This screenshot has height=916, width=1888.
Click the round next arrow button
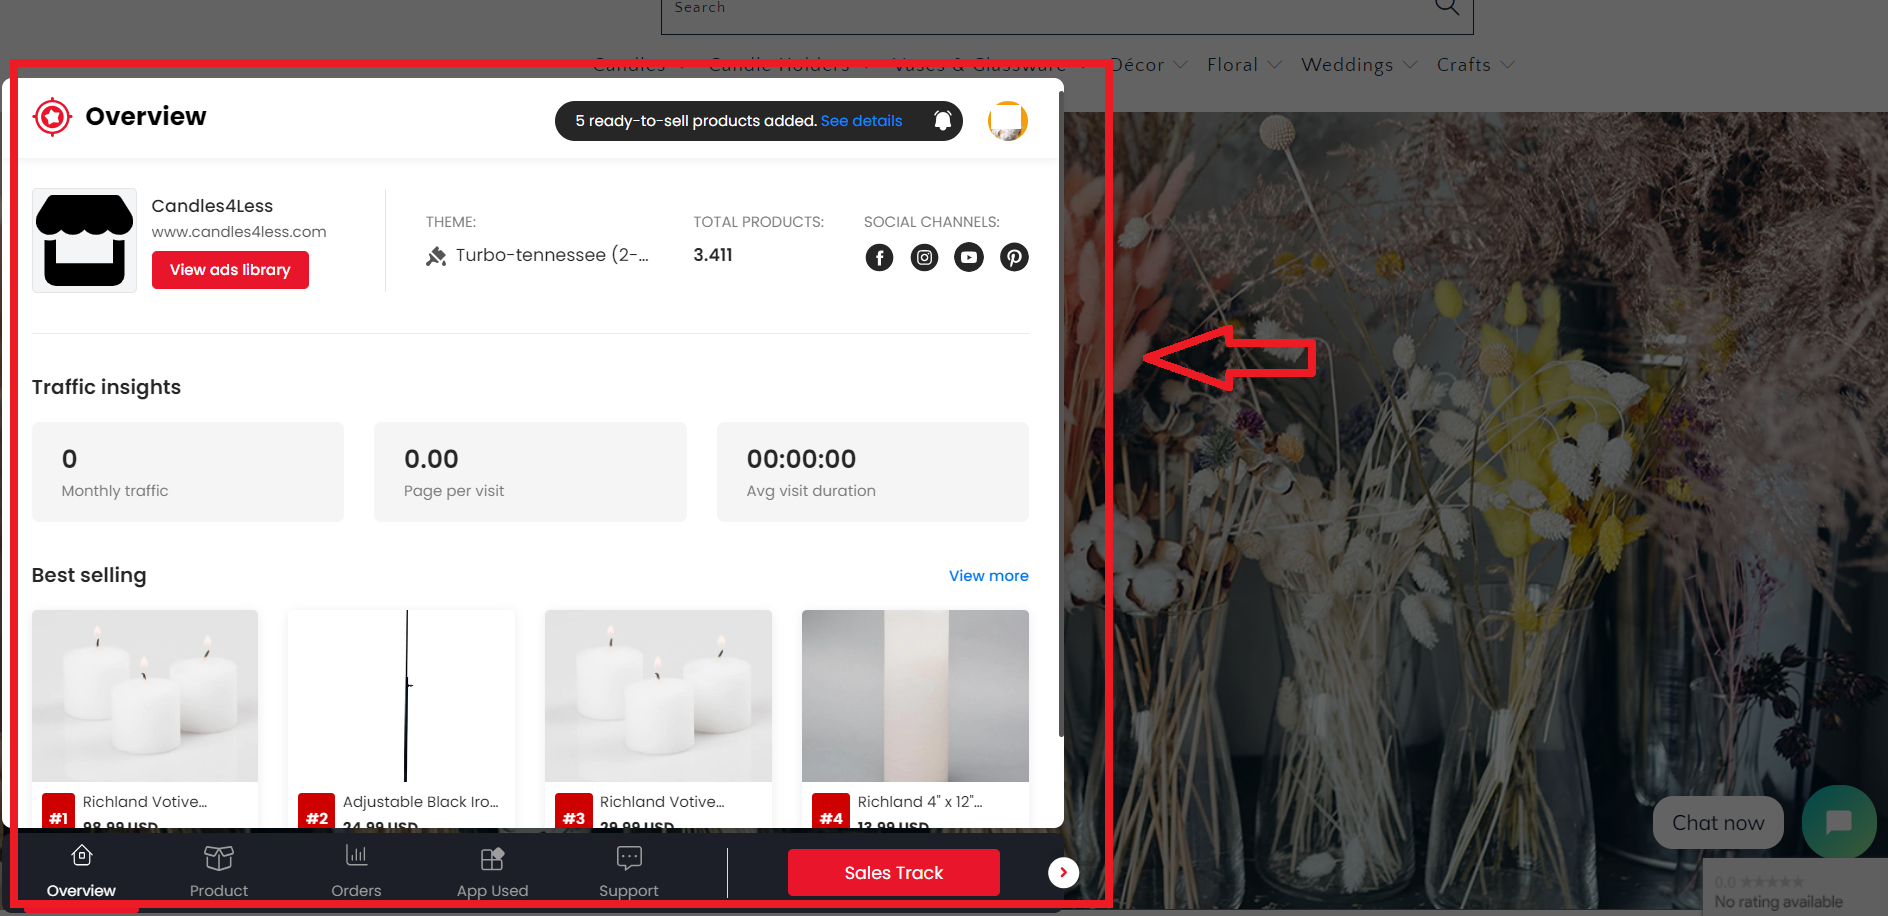click(x=1063, y=873)
